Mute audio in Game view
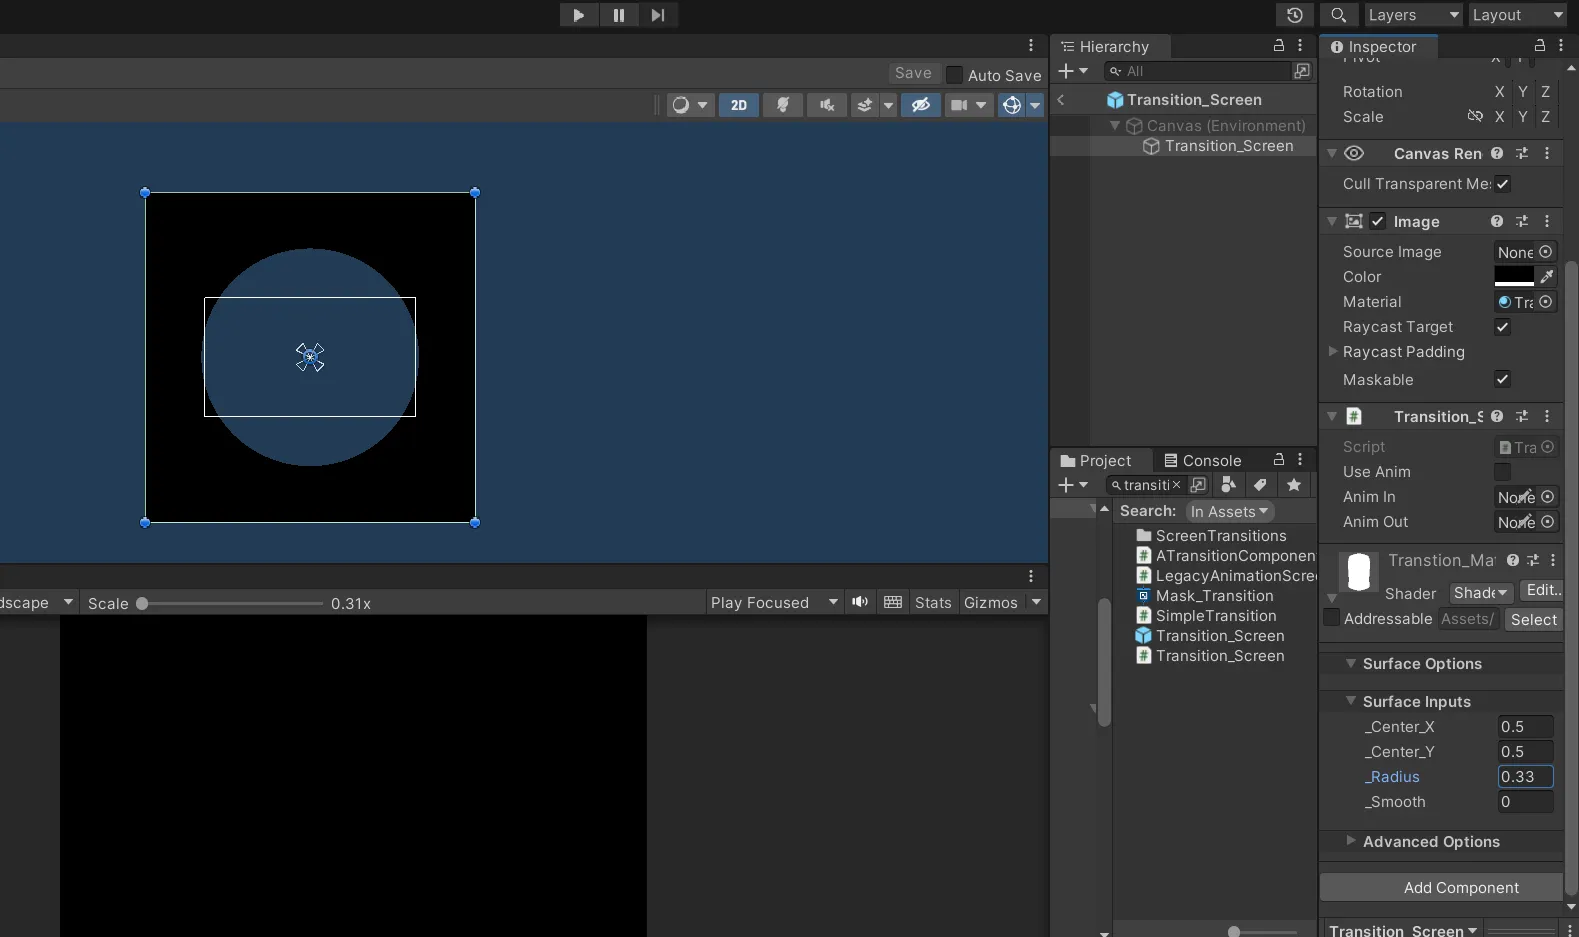This screenshot has height=937, width=1579. click(860, 602)
